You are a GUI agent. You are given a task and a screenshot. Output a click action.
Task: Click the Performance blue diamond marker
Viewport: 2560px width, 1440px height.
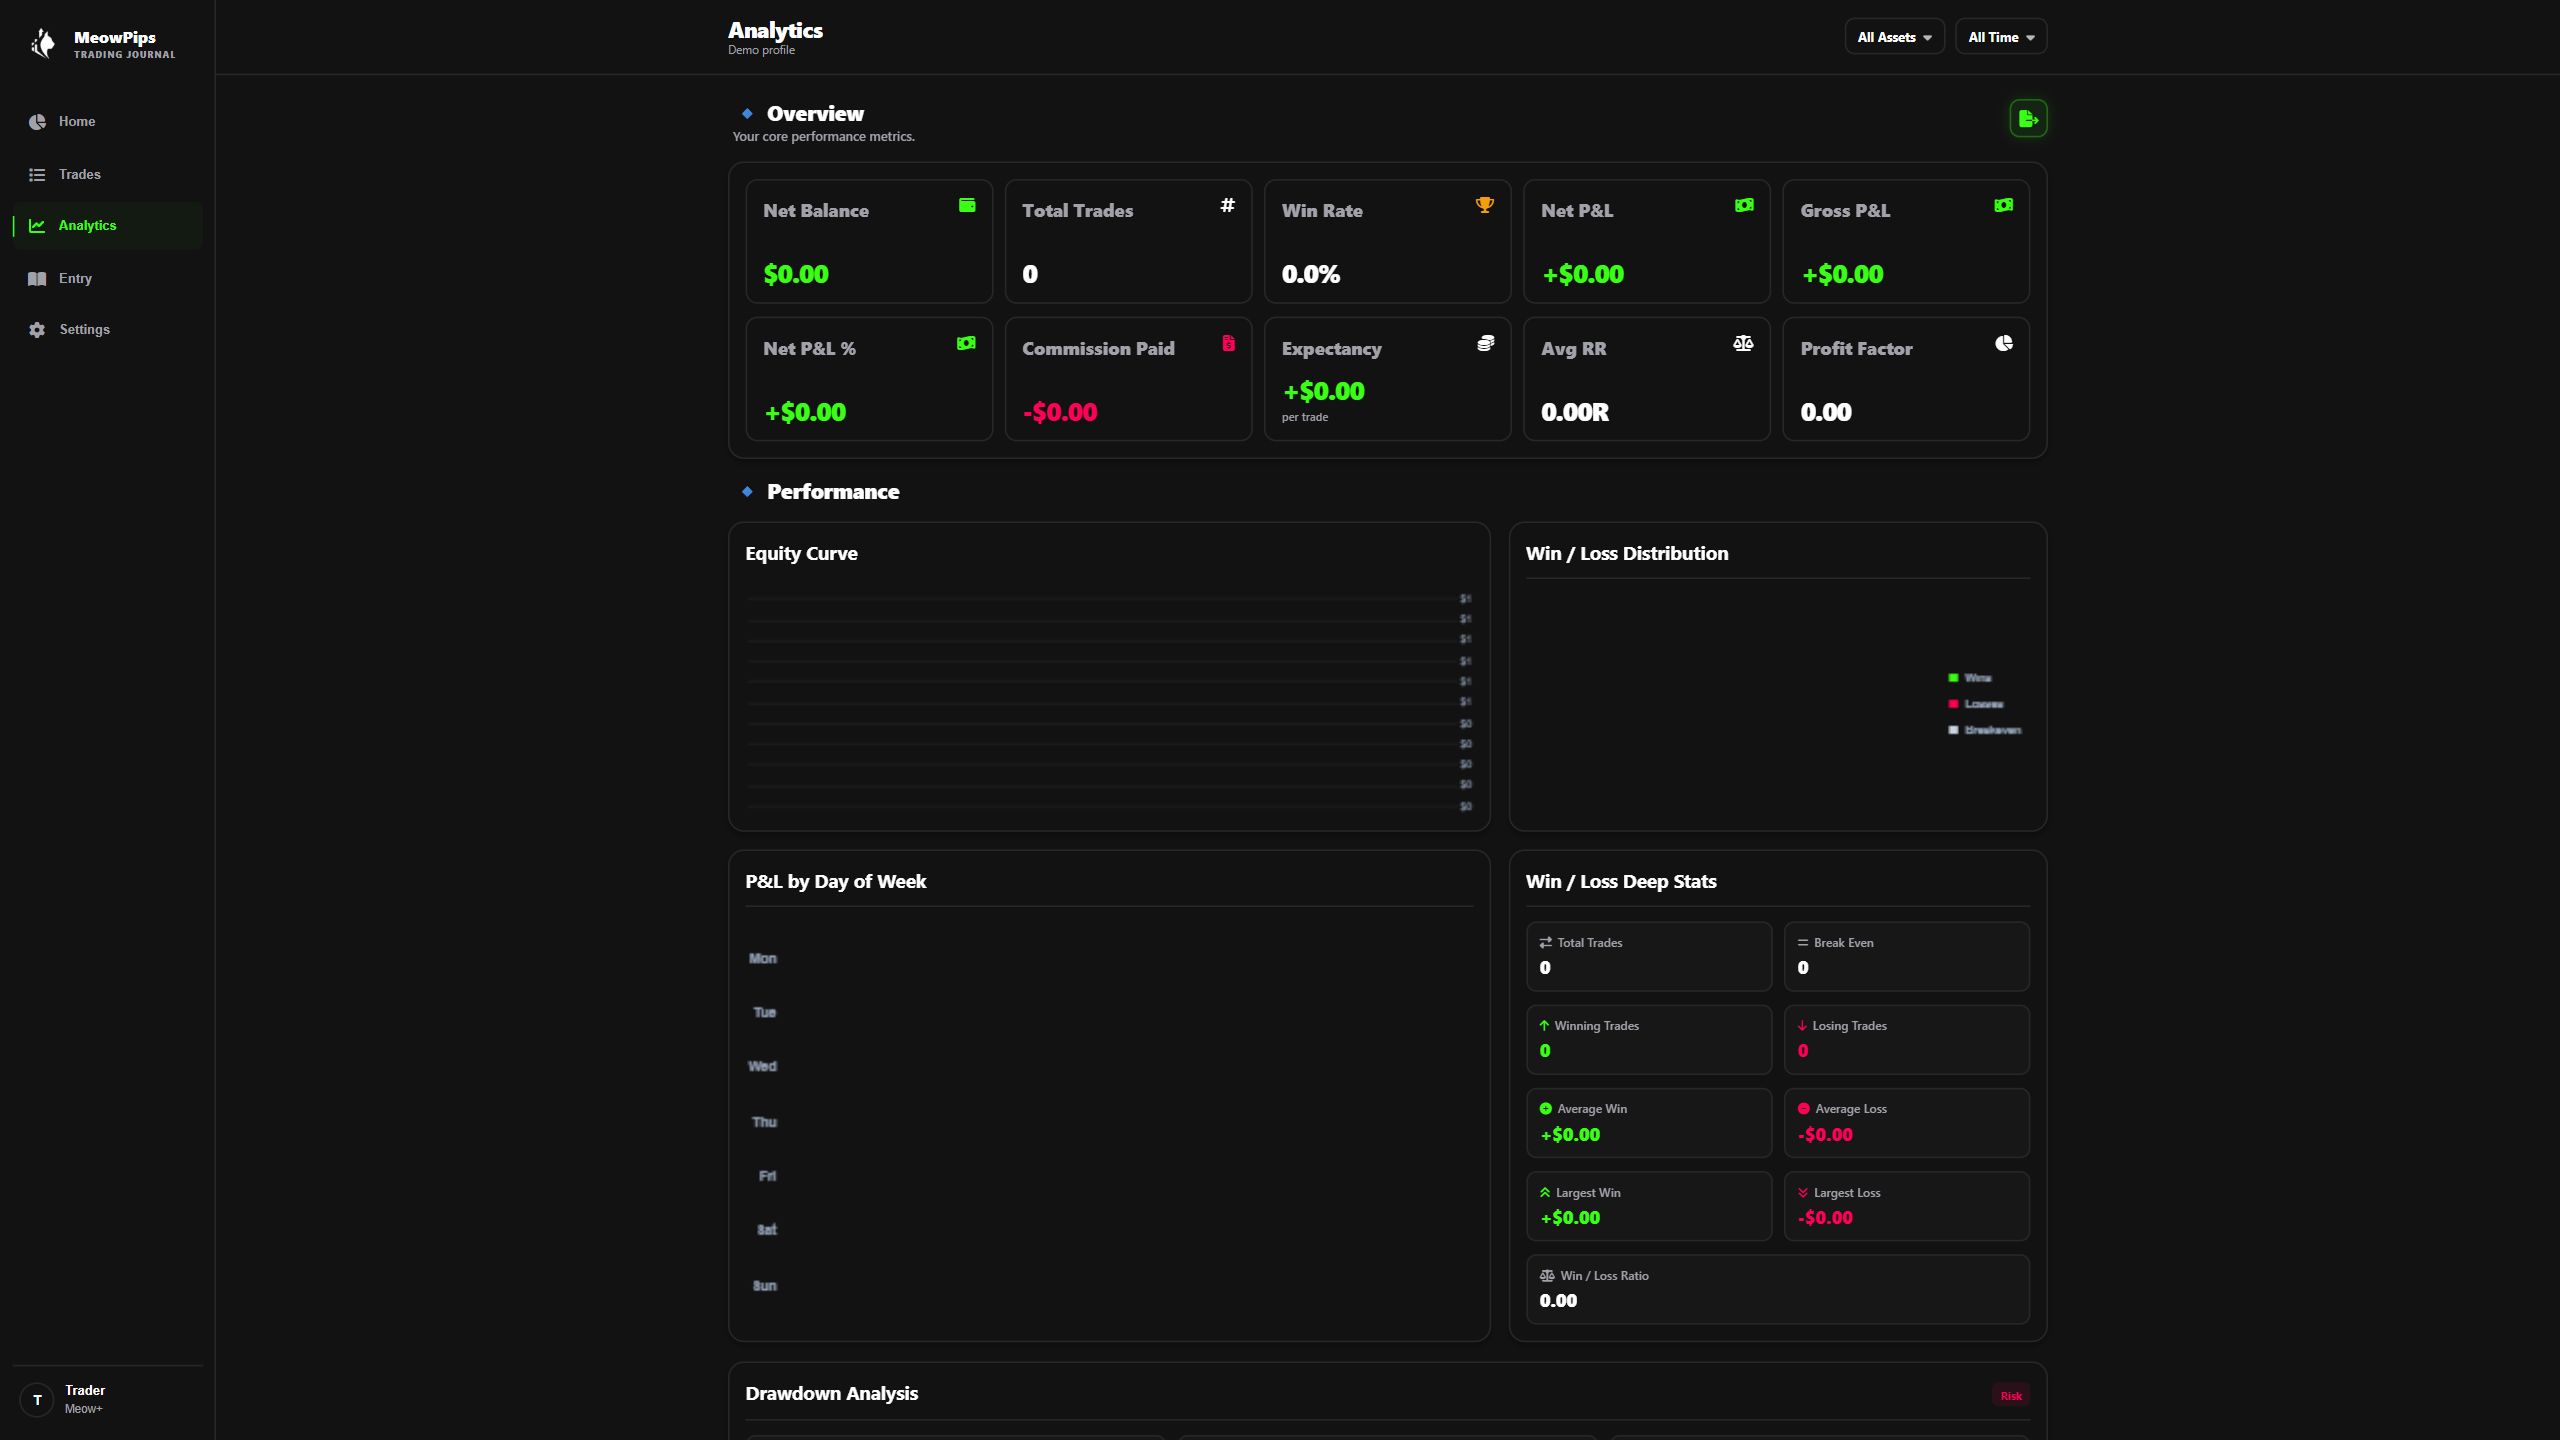(747, 491)
